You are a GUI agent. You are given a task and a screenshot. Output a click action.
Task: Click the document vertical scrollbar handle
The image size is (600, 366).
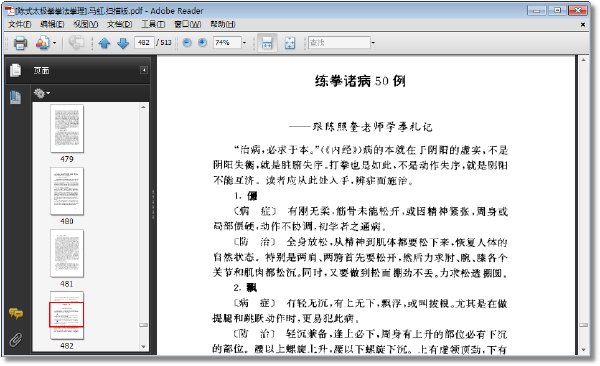point(584,325)
